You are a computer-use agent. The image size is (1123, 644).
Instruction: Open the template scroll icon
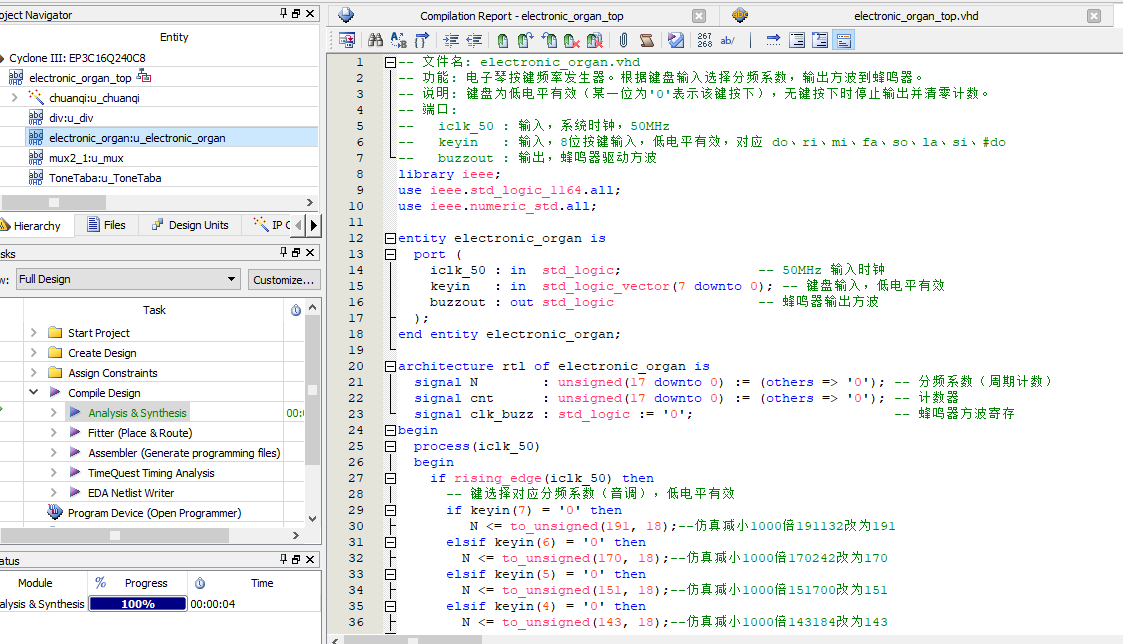(x=647, y=40)
